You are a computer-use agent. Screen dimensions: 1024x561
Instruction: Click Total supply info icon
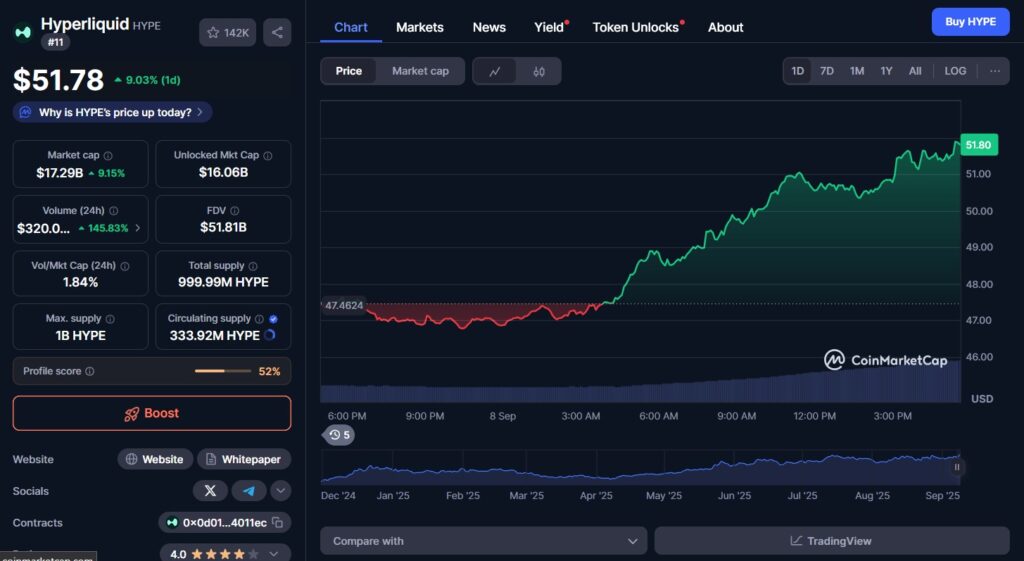253,266
